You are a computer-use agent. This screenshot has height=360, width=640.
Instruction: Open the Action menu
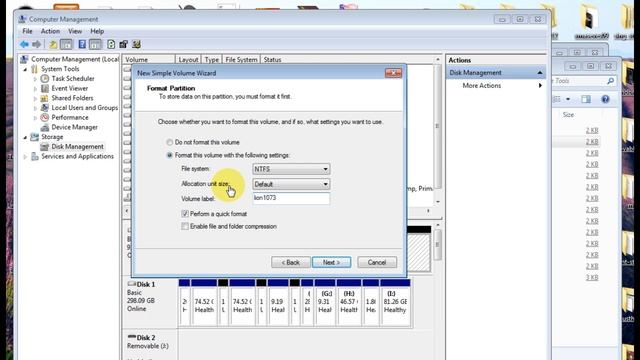click(x=50, y=31)
